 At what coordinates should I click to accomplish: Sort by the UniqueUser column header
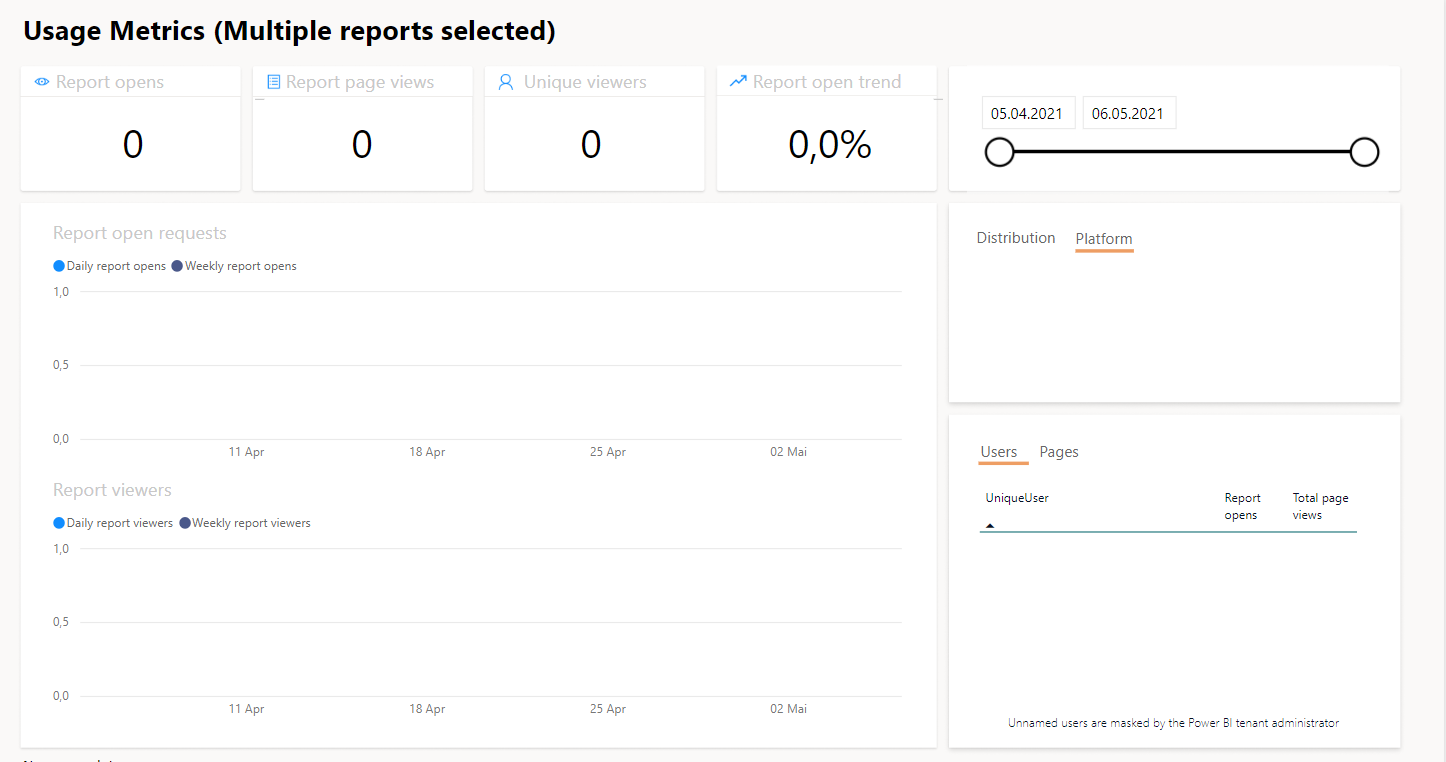(1017, 498)
